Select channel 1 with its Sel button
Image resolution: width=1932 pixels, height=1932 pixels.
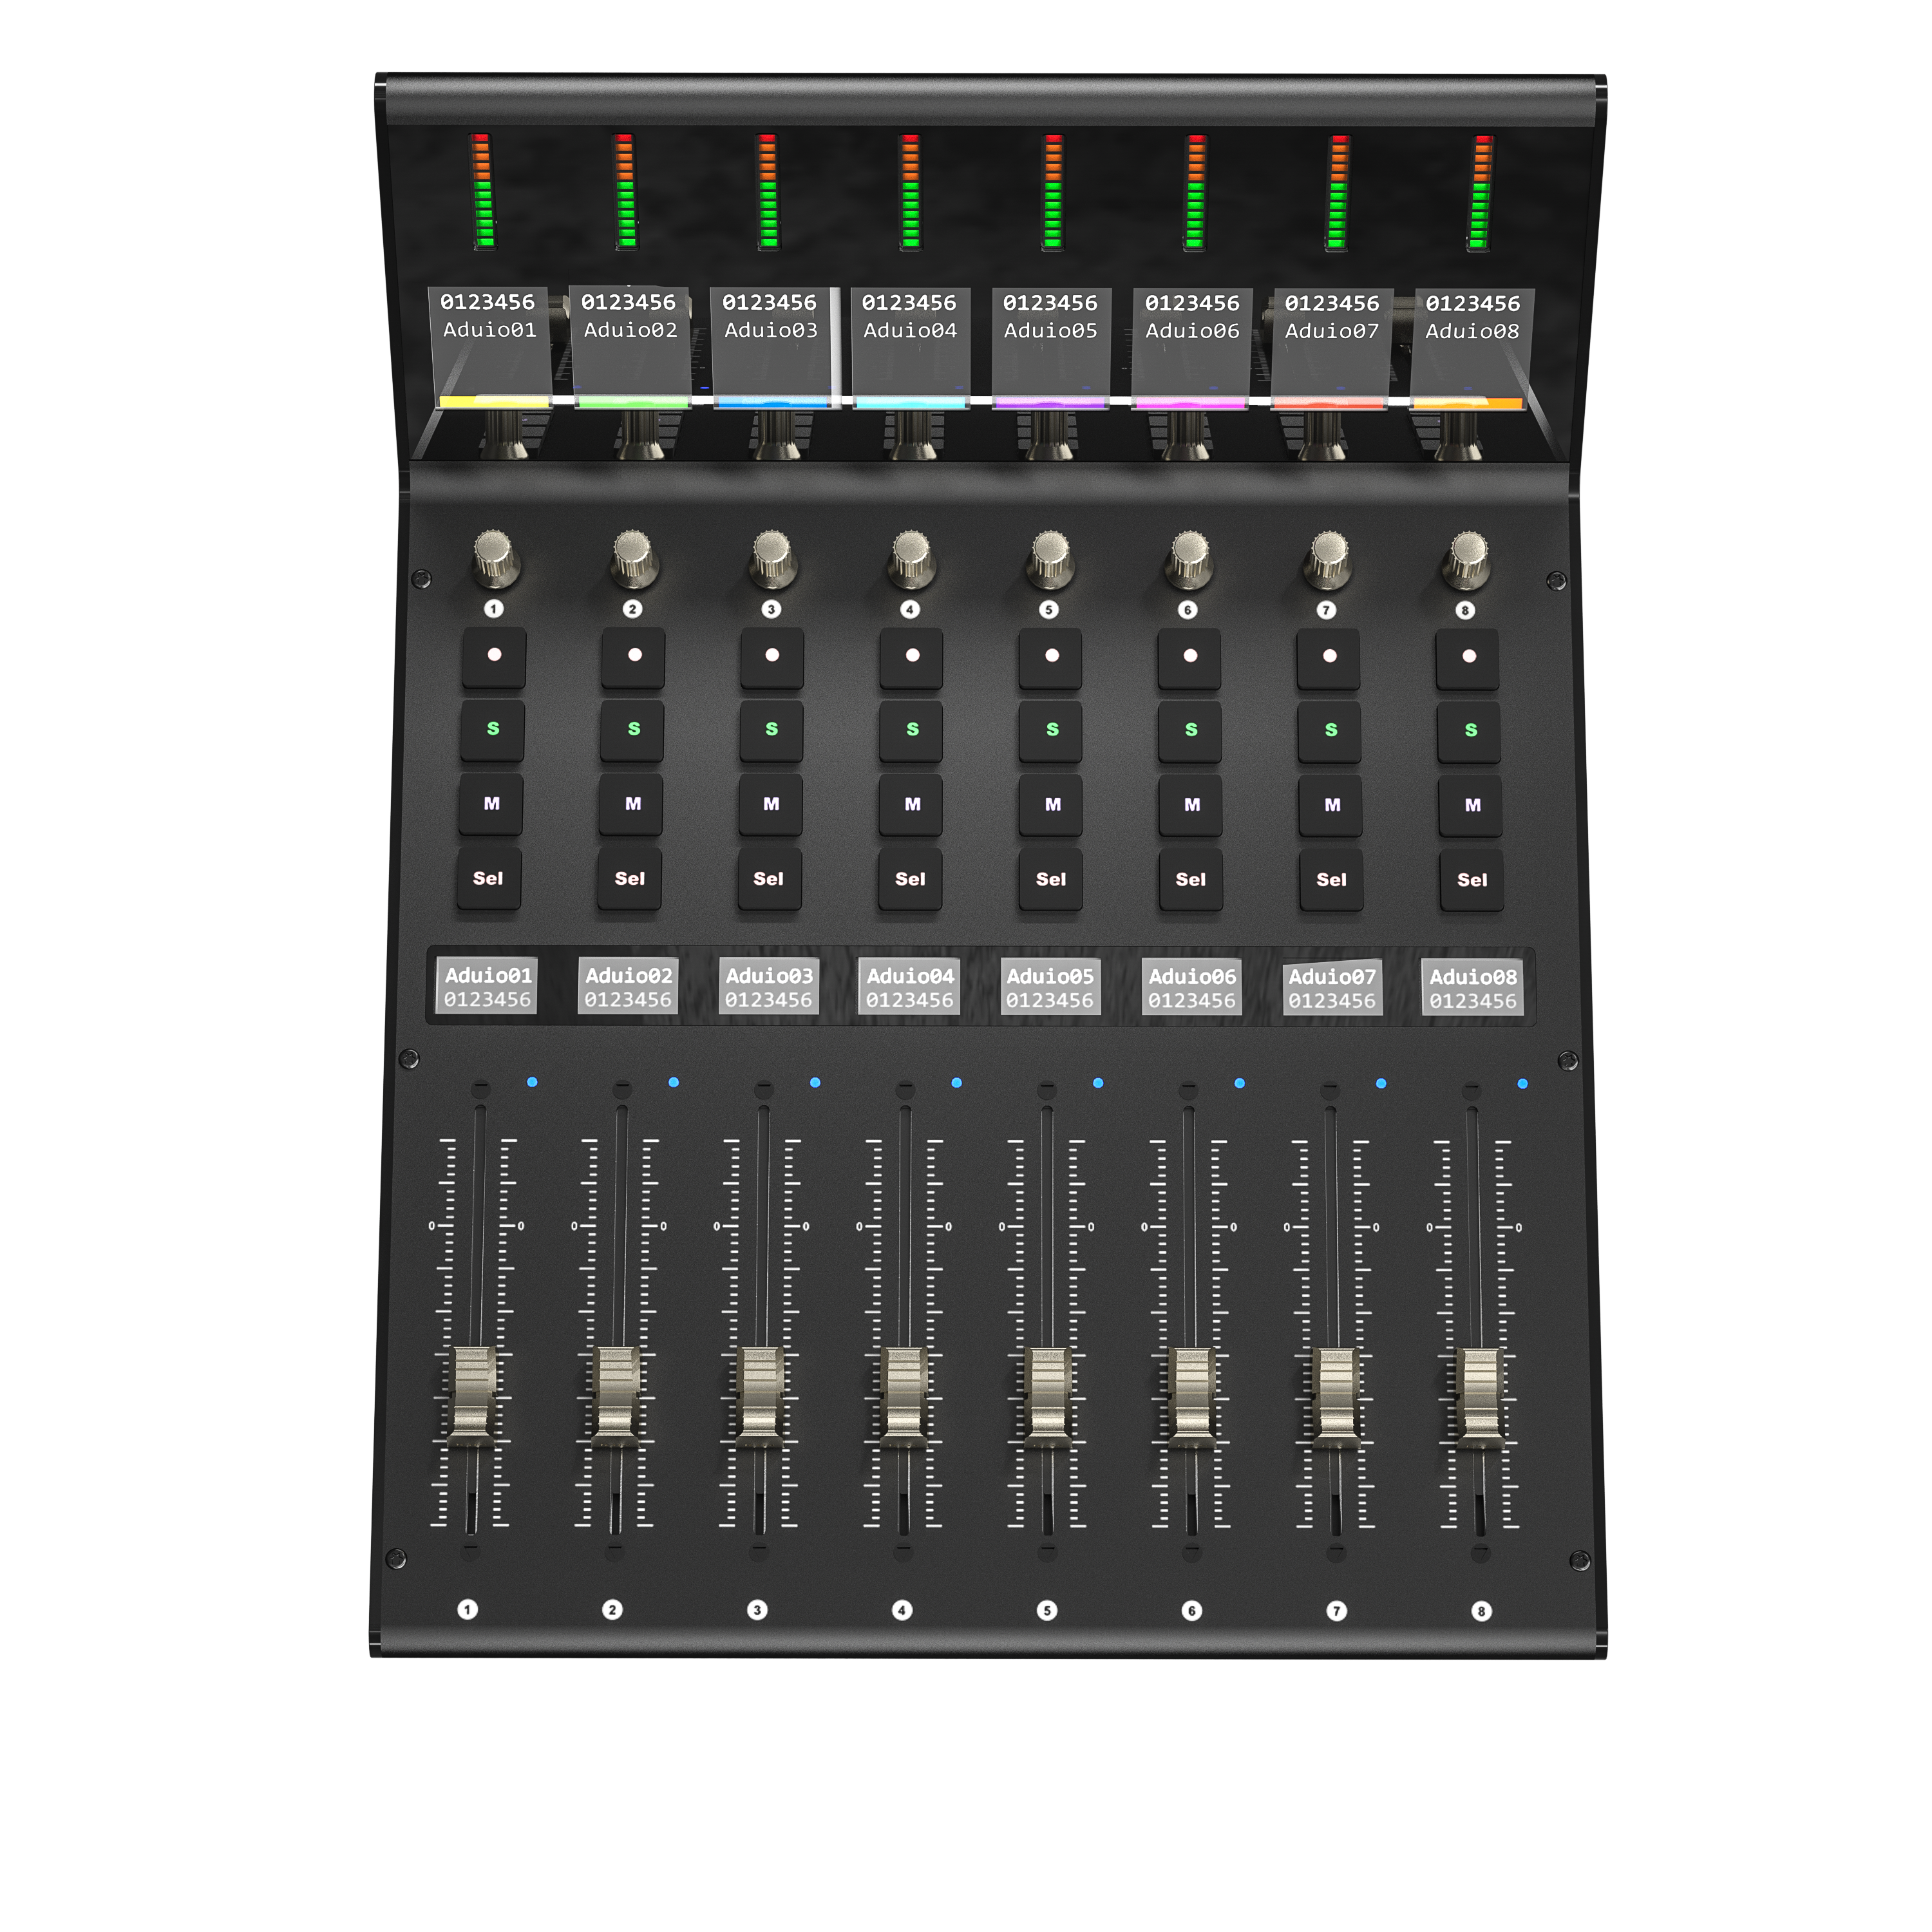(x=490, y=878)
